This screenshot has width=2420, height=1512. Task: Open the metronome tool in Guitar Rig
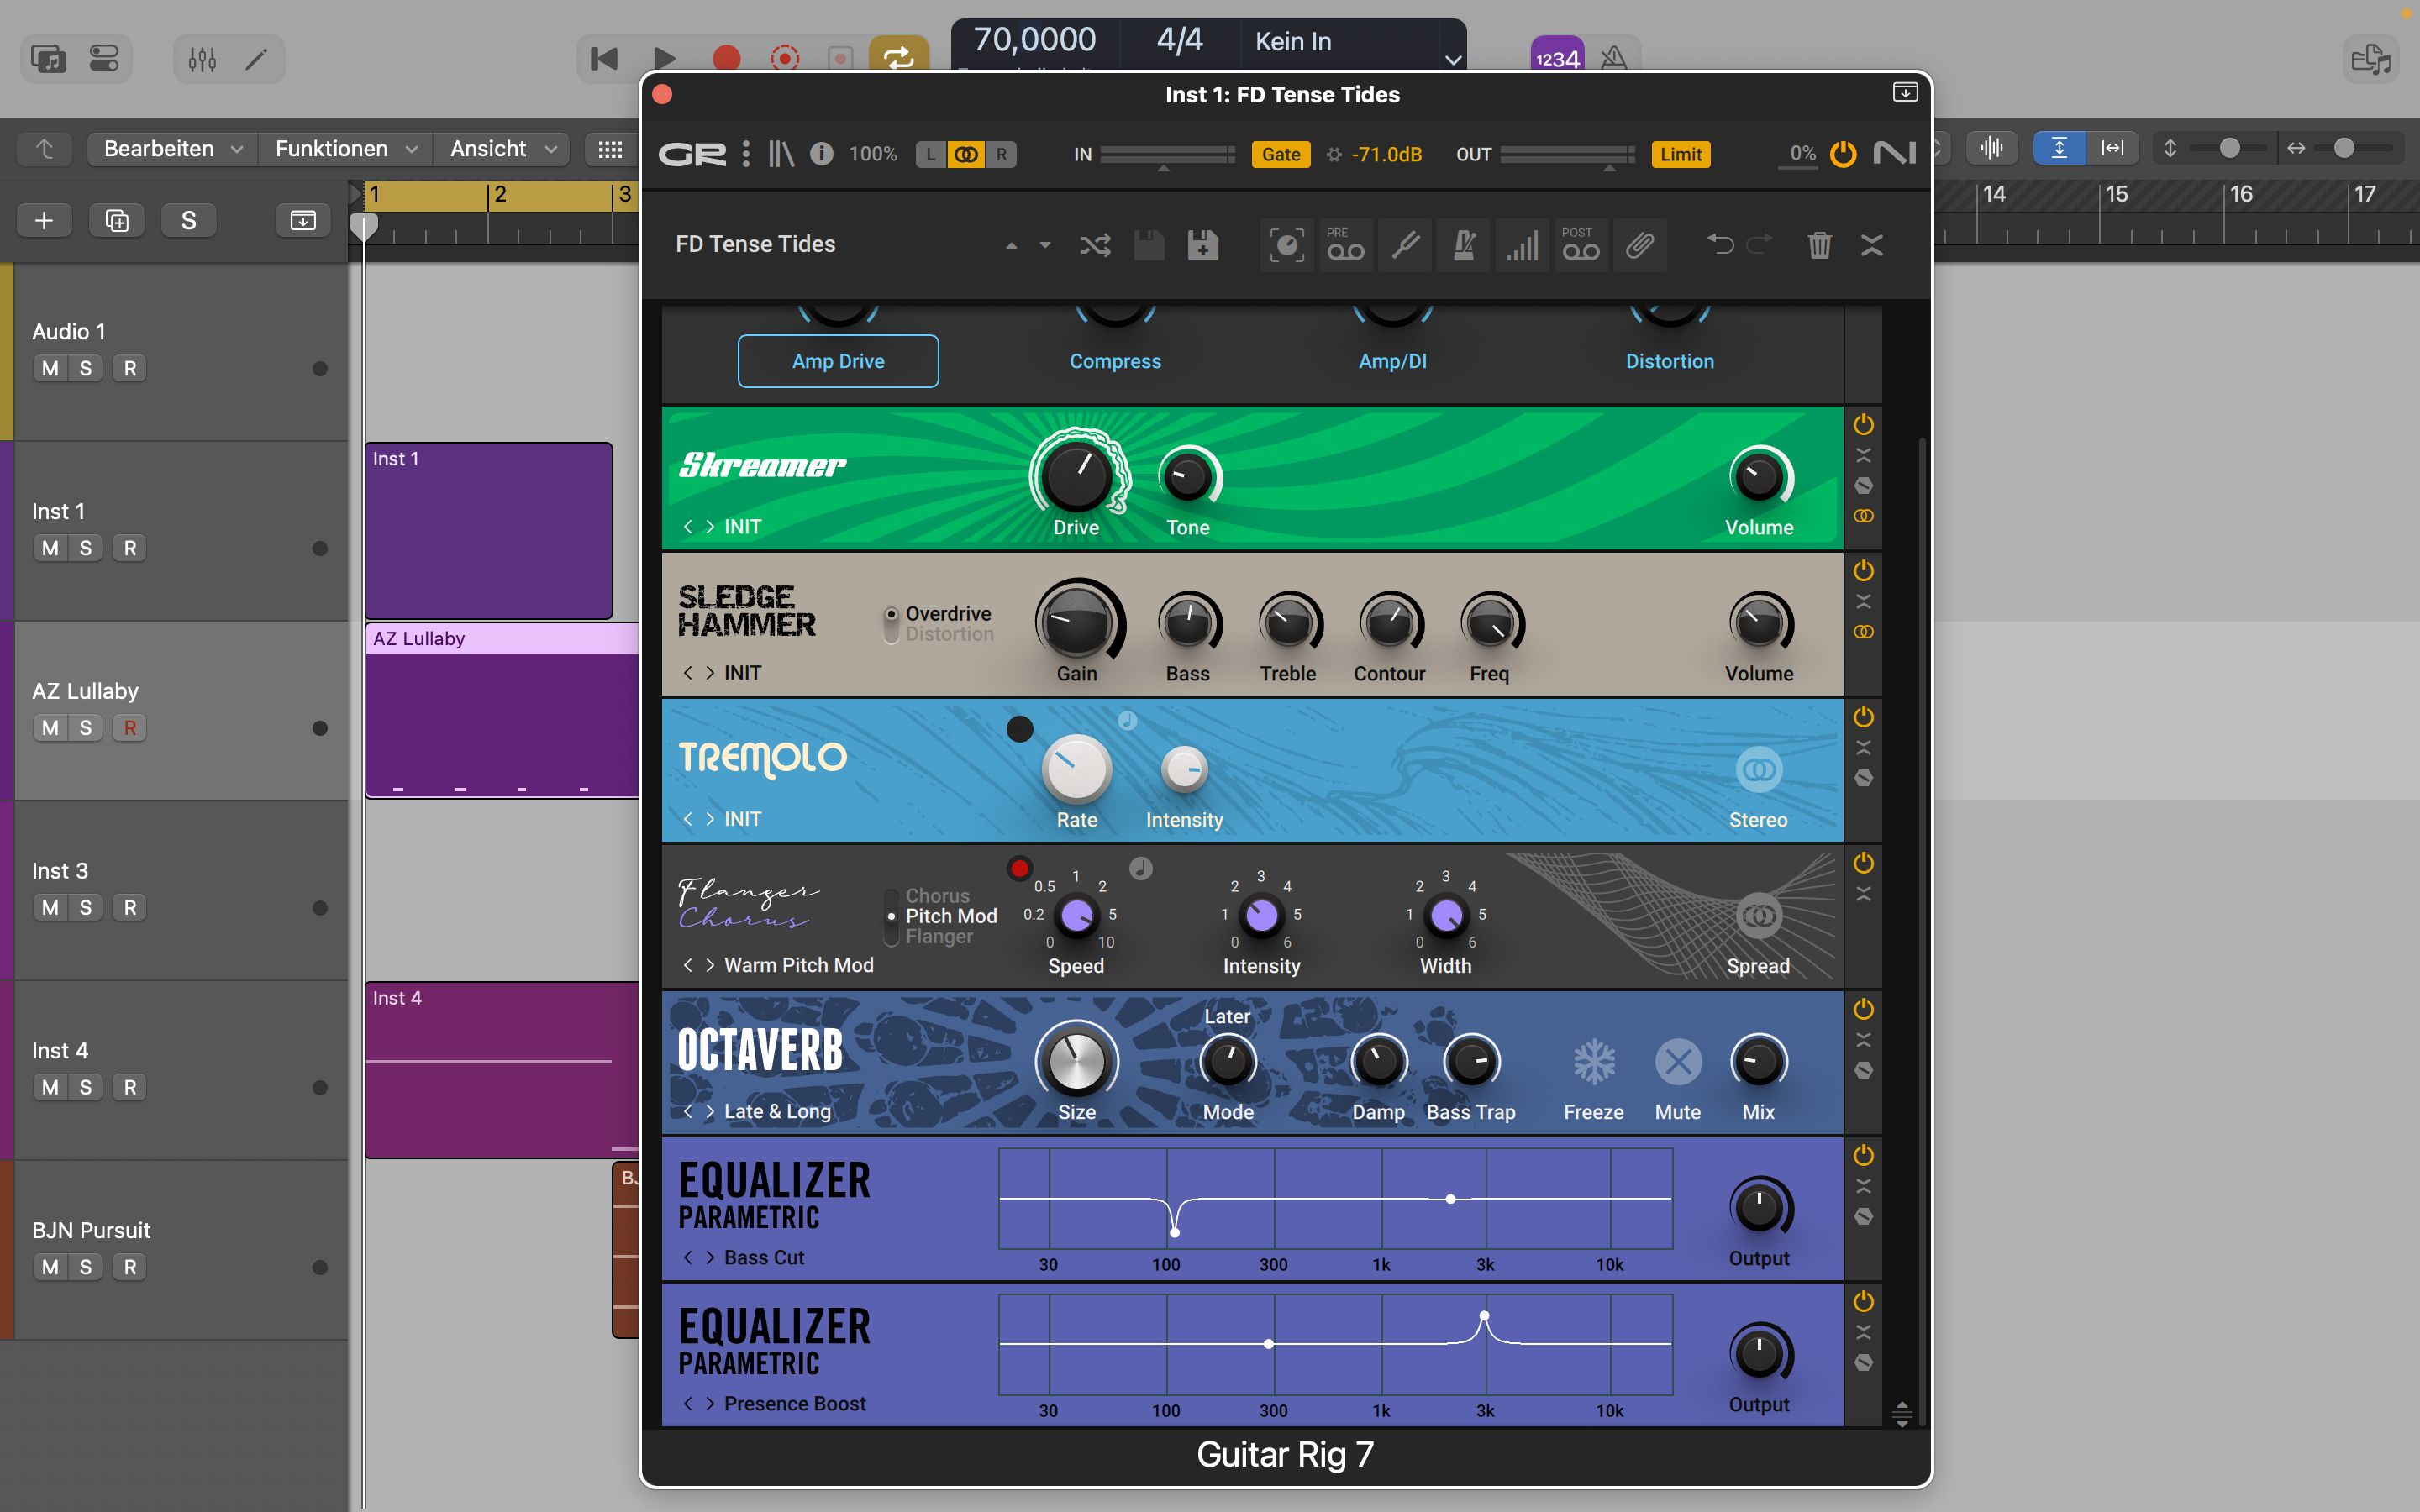coord(1464,245)
